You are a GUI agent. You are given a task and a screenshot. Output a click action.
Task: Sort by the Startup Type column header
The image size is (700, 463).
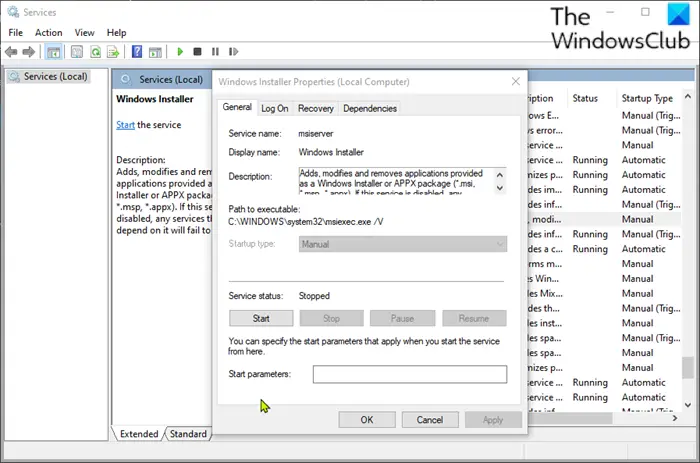pyautogui.click(x=647, y=98)
